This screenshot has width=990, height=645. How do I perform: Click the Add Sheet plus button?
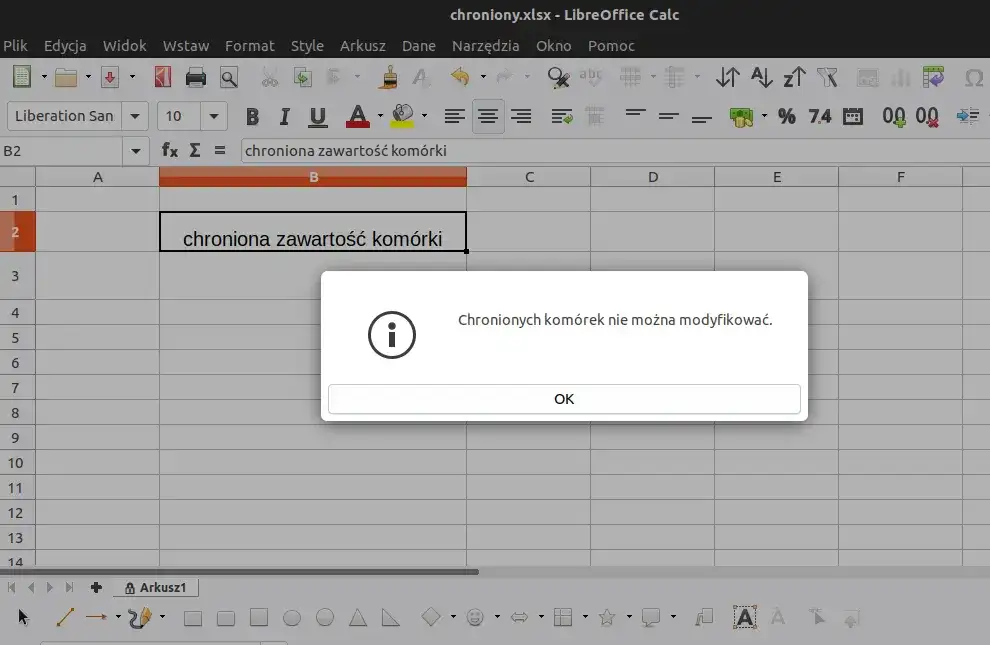coord(94,587)
